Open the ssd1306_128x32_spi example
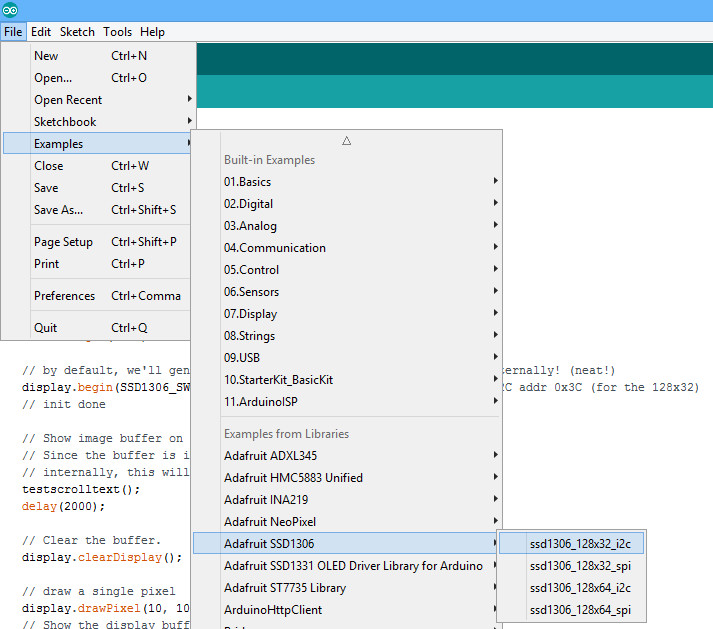 572,566
